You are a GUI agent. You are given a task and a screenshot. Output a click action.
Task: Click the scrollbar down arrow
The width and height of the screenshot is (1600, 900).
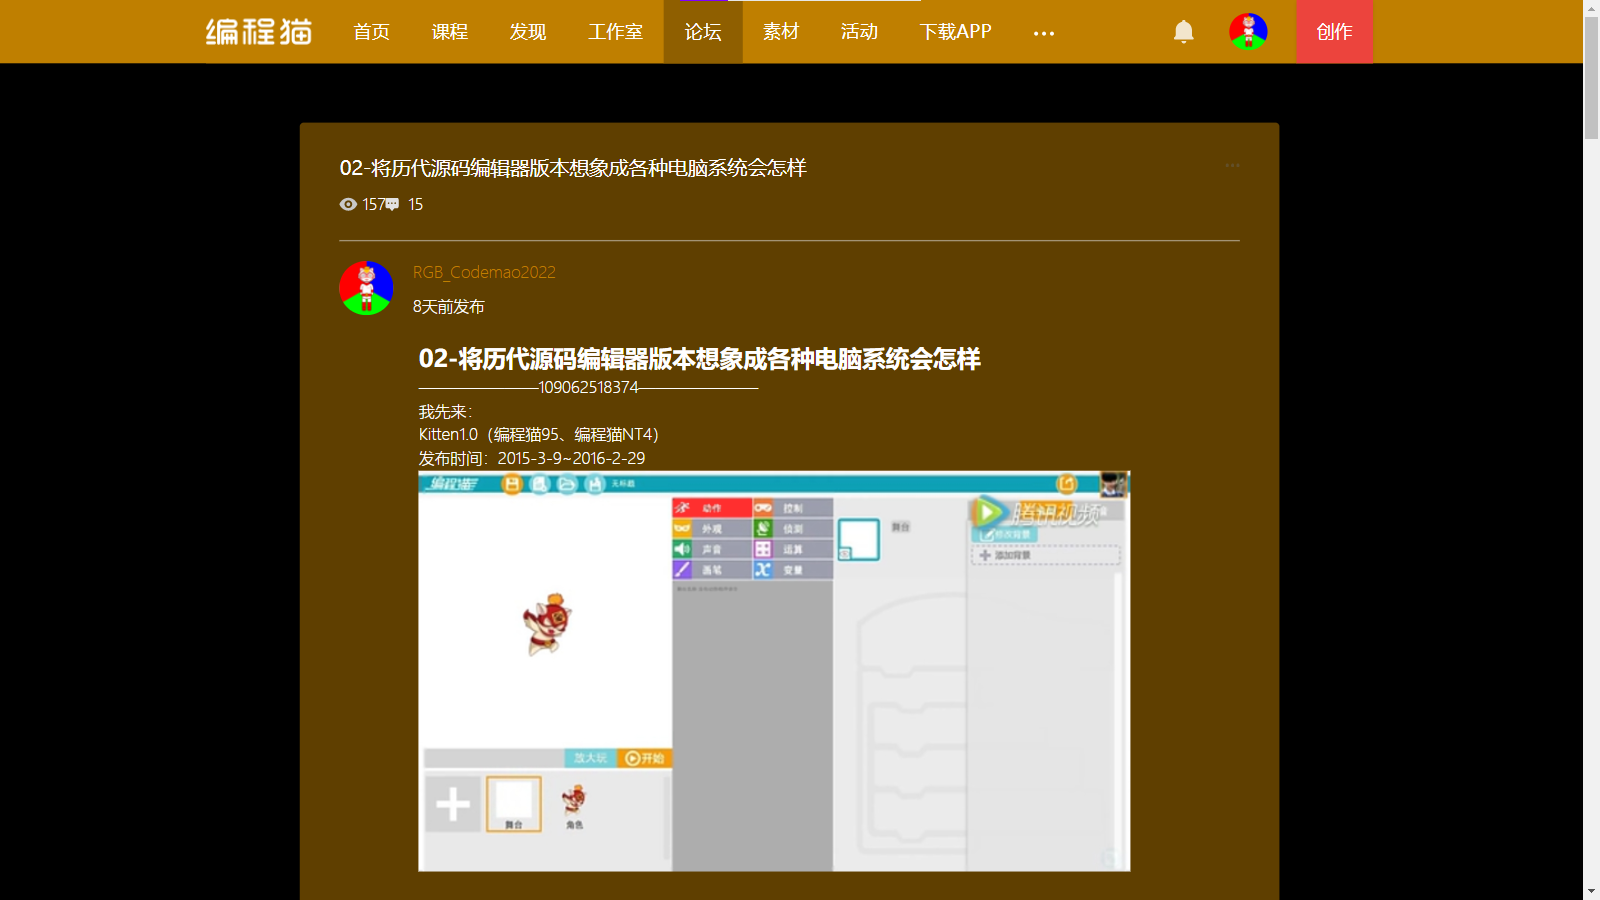coord(1591,891)
